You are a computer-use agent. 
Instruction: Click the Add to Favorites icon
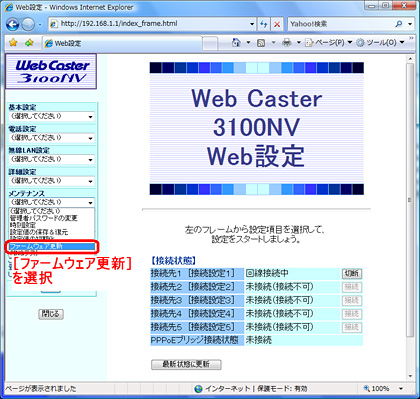[x=29, y=43]
